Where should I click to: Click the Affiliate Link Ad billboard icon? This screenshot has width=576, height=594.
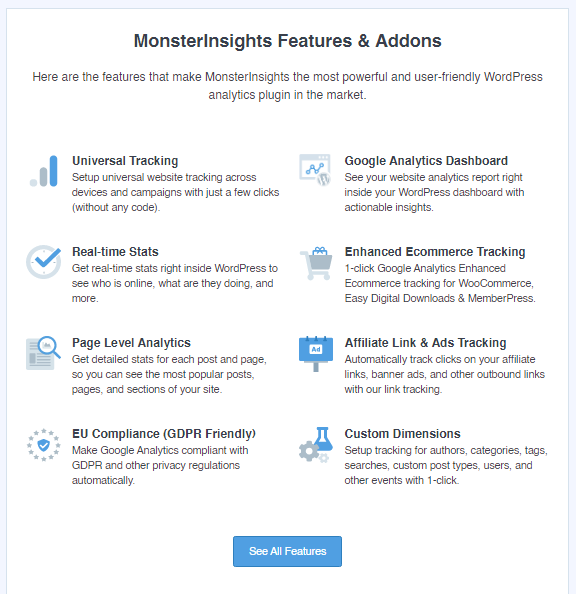pos(316,354)
